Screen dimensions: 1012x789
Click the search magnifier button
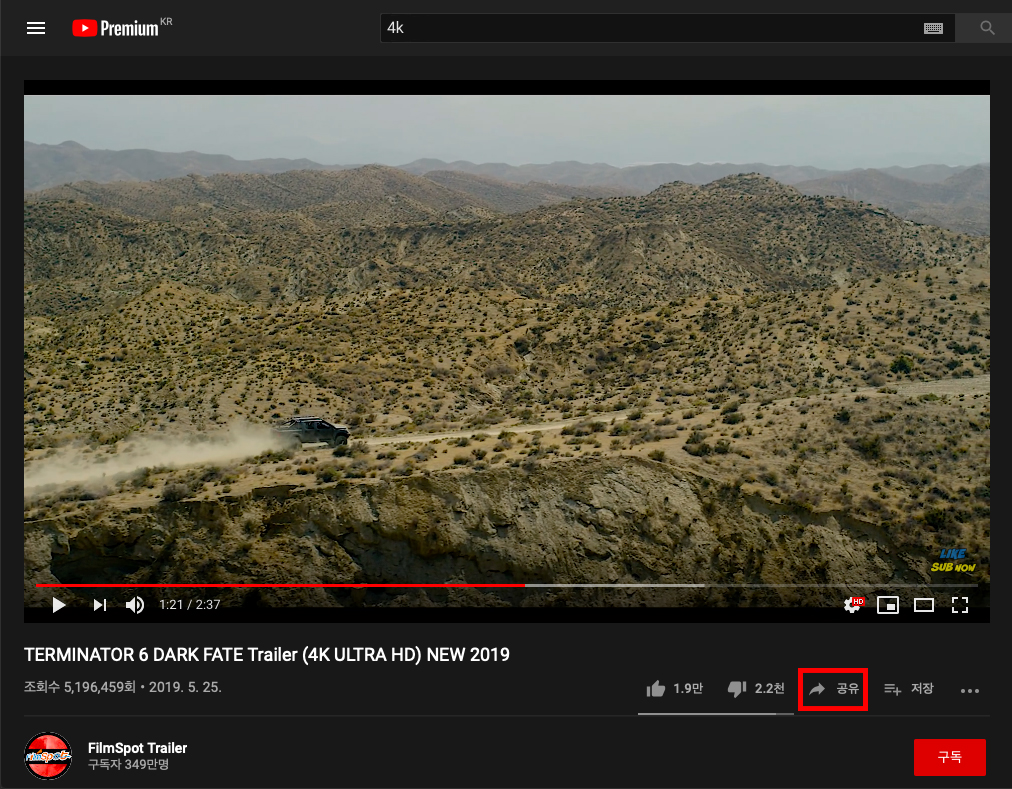987,28
